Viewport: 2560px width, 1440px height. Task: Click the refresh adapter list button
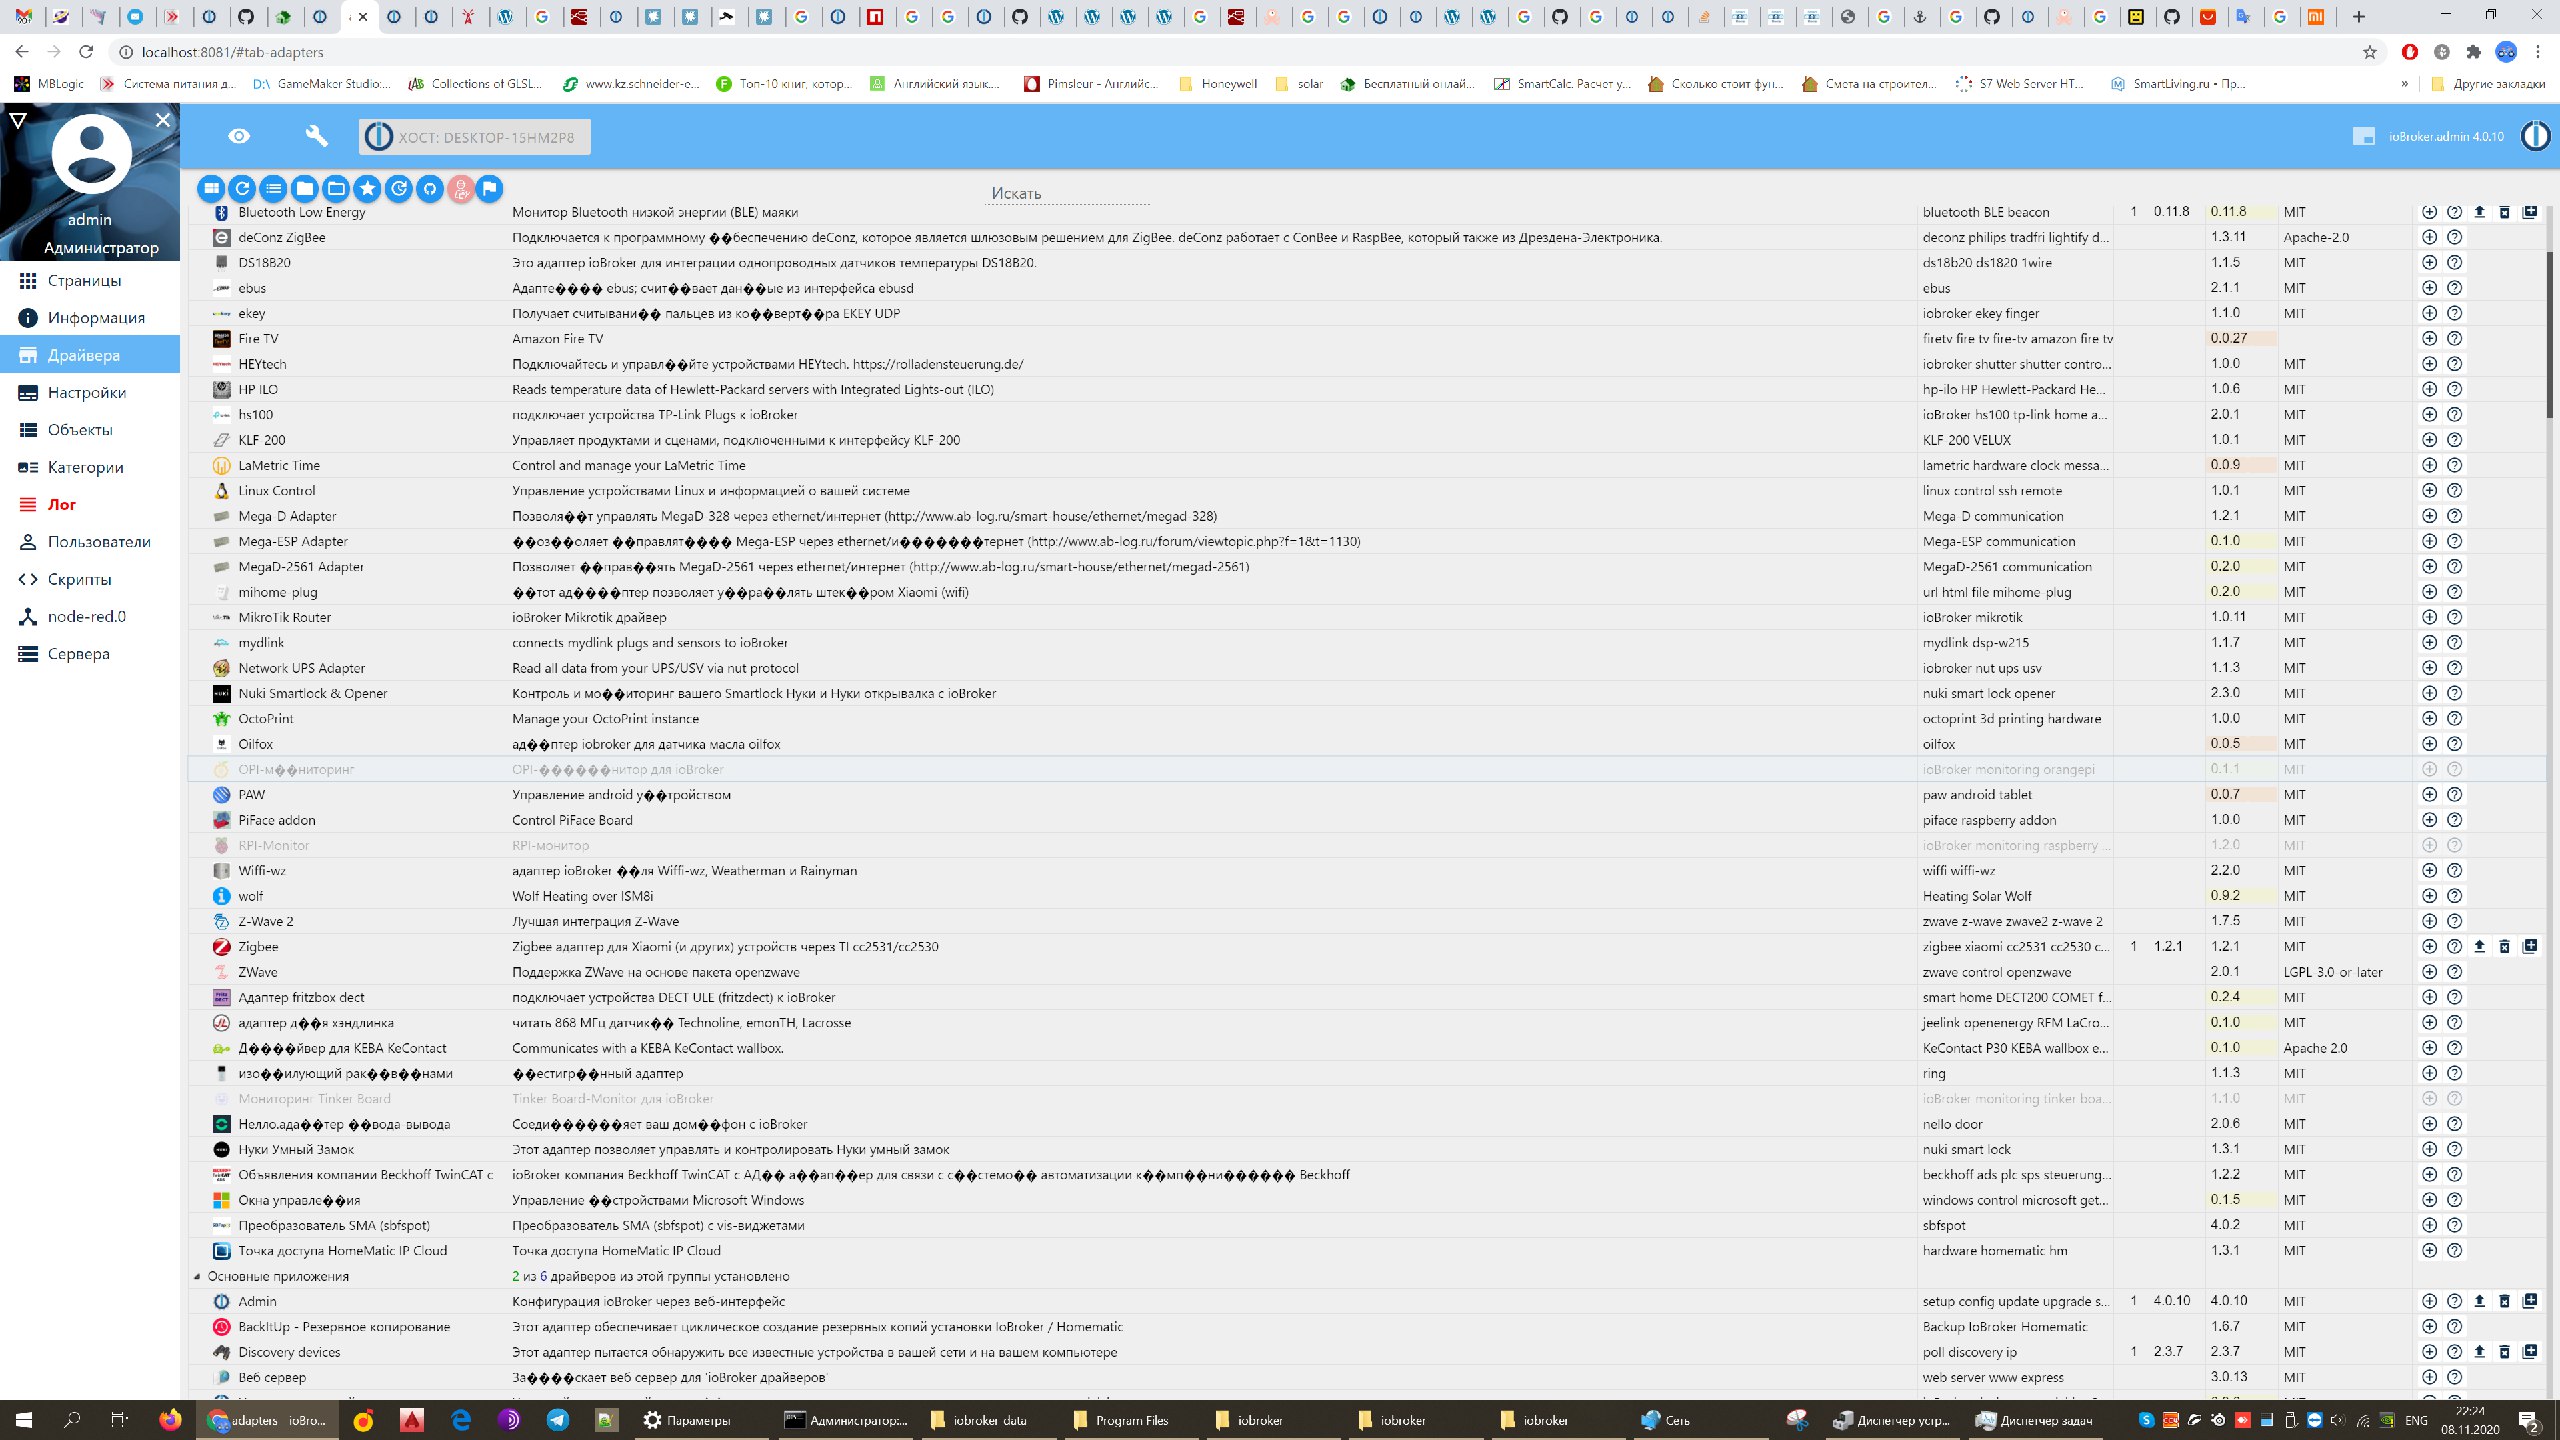(x=242, y=188)
